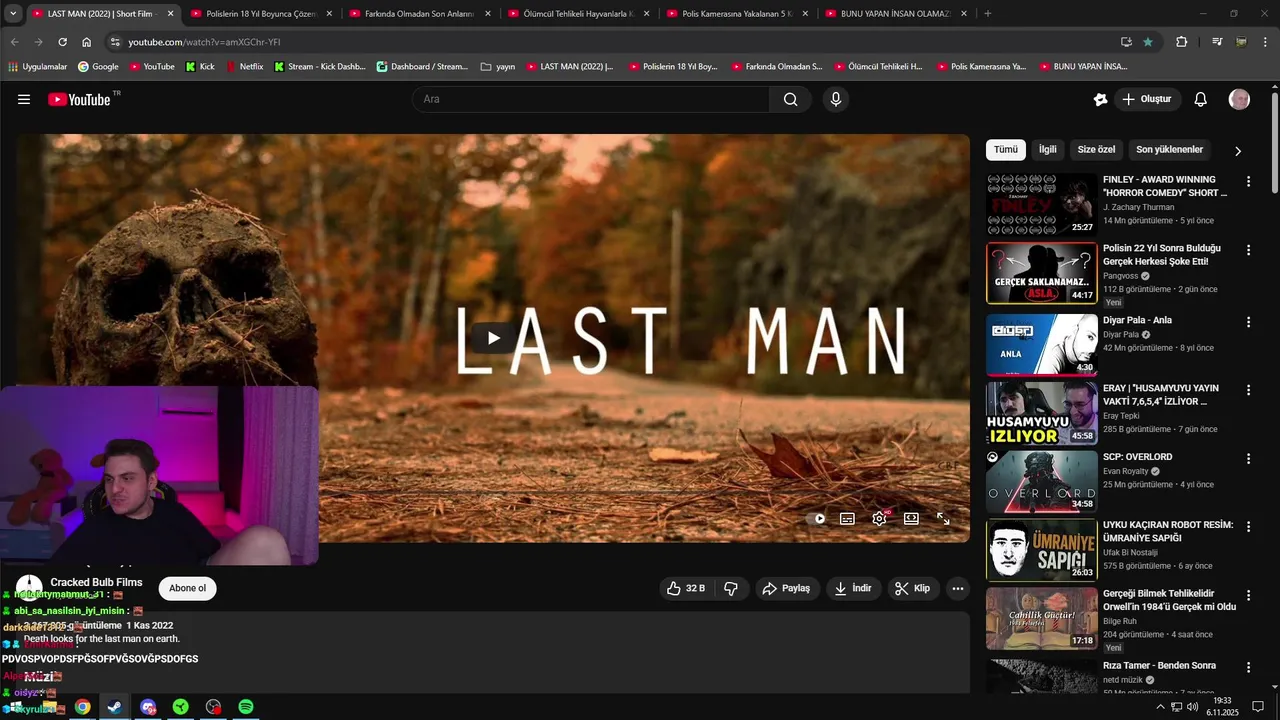Subscribe with Abone ol button

point(187,588)
